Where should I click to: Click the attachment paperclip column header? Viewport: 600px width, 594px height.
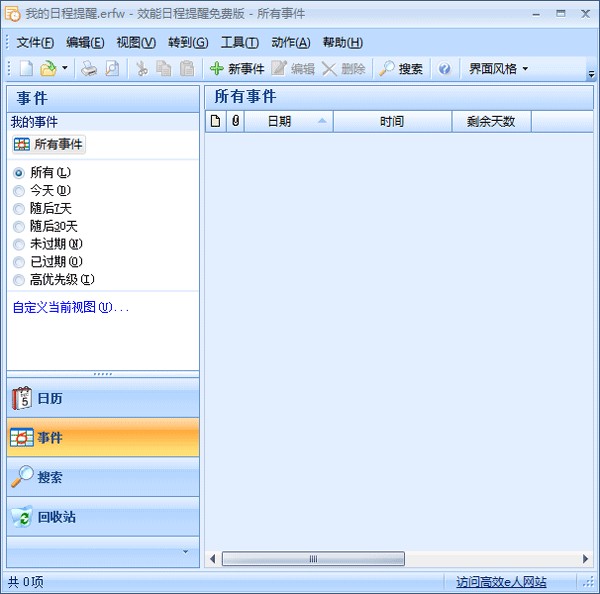click(235, 122)
